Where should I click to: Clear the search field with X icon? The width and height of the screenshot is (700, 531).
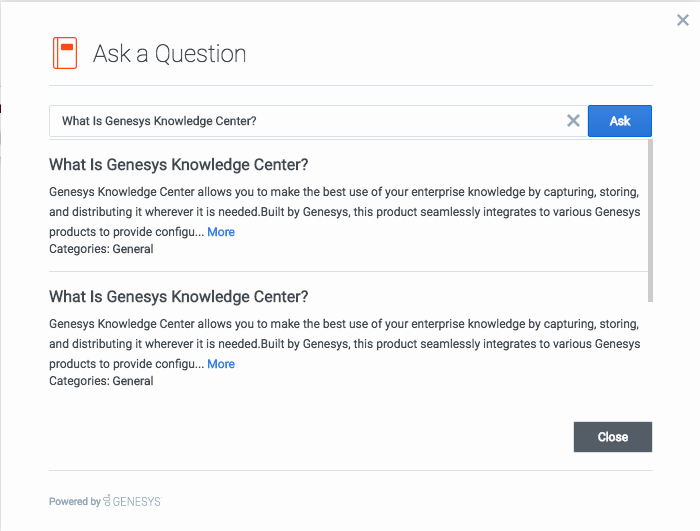pos(573,121)
